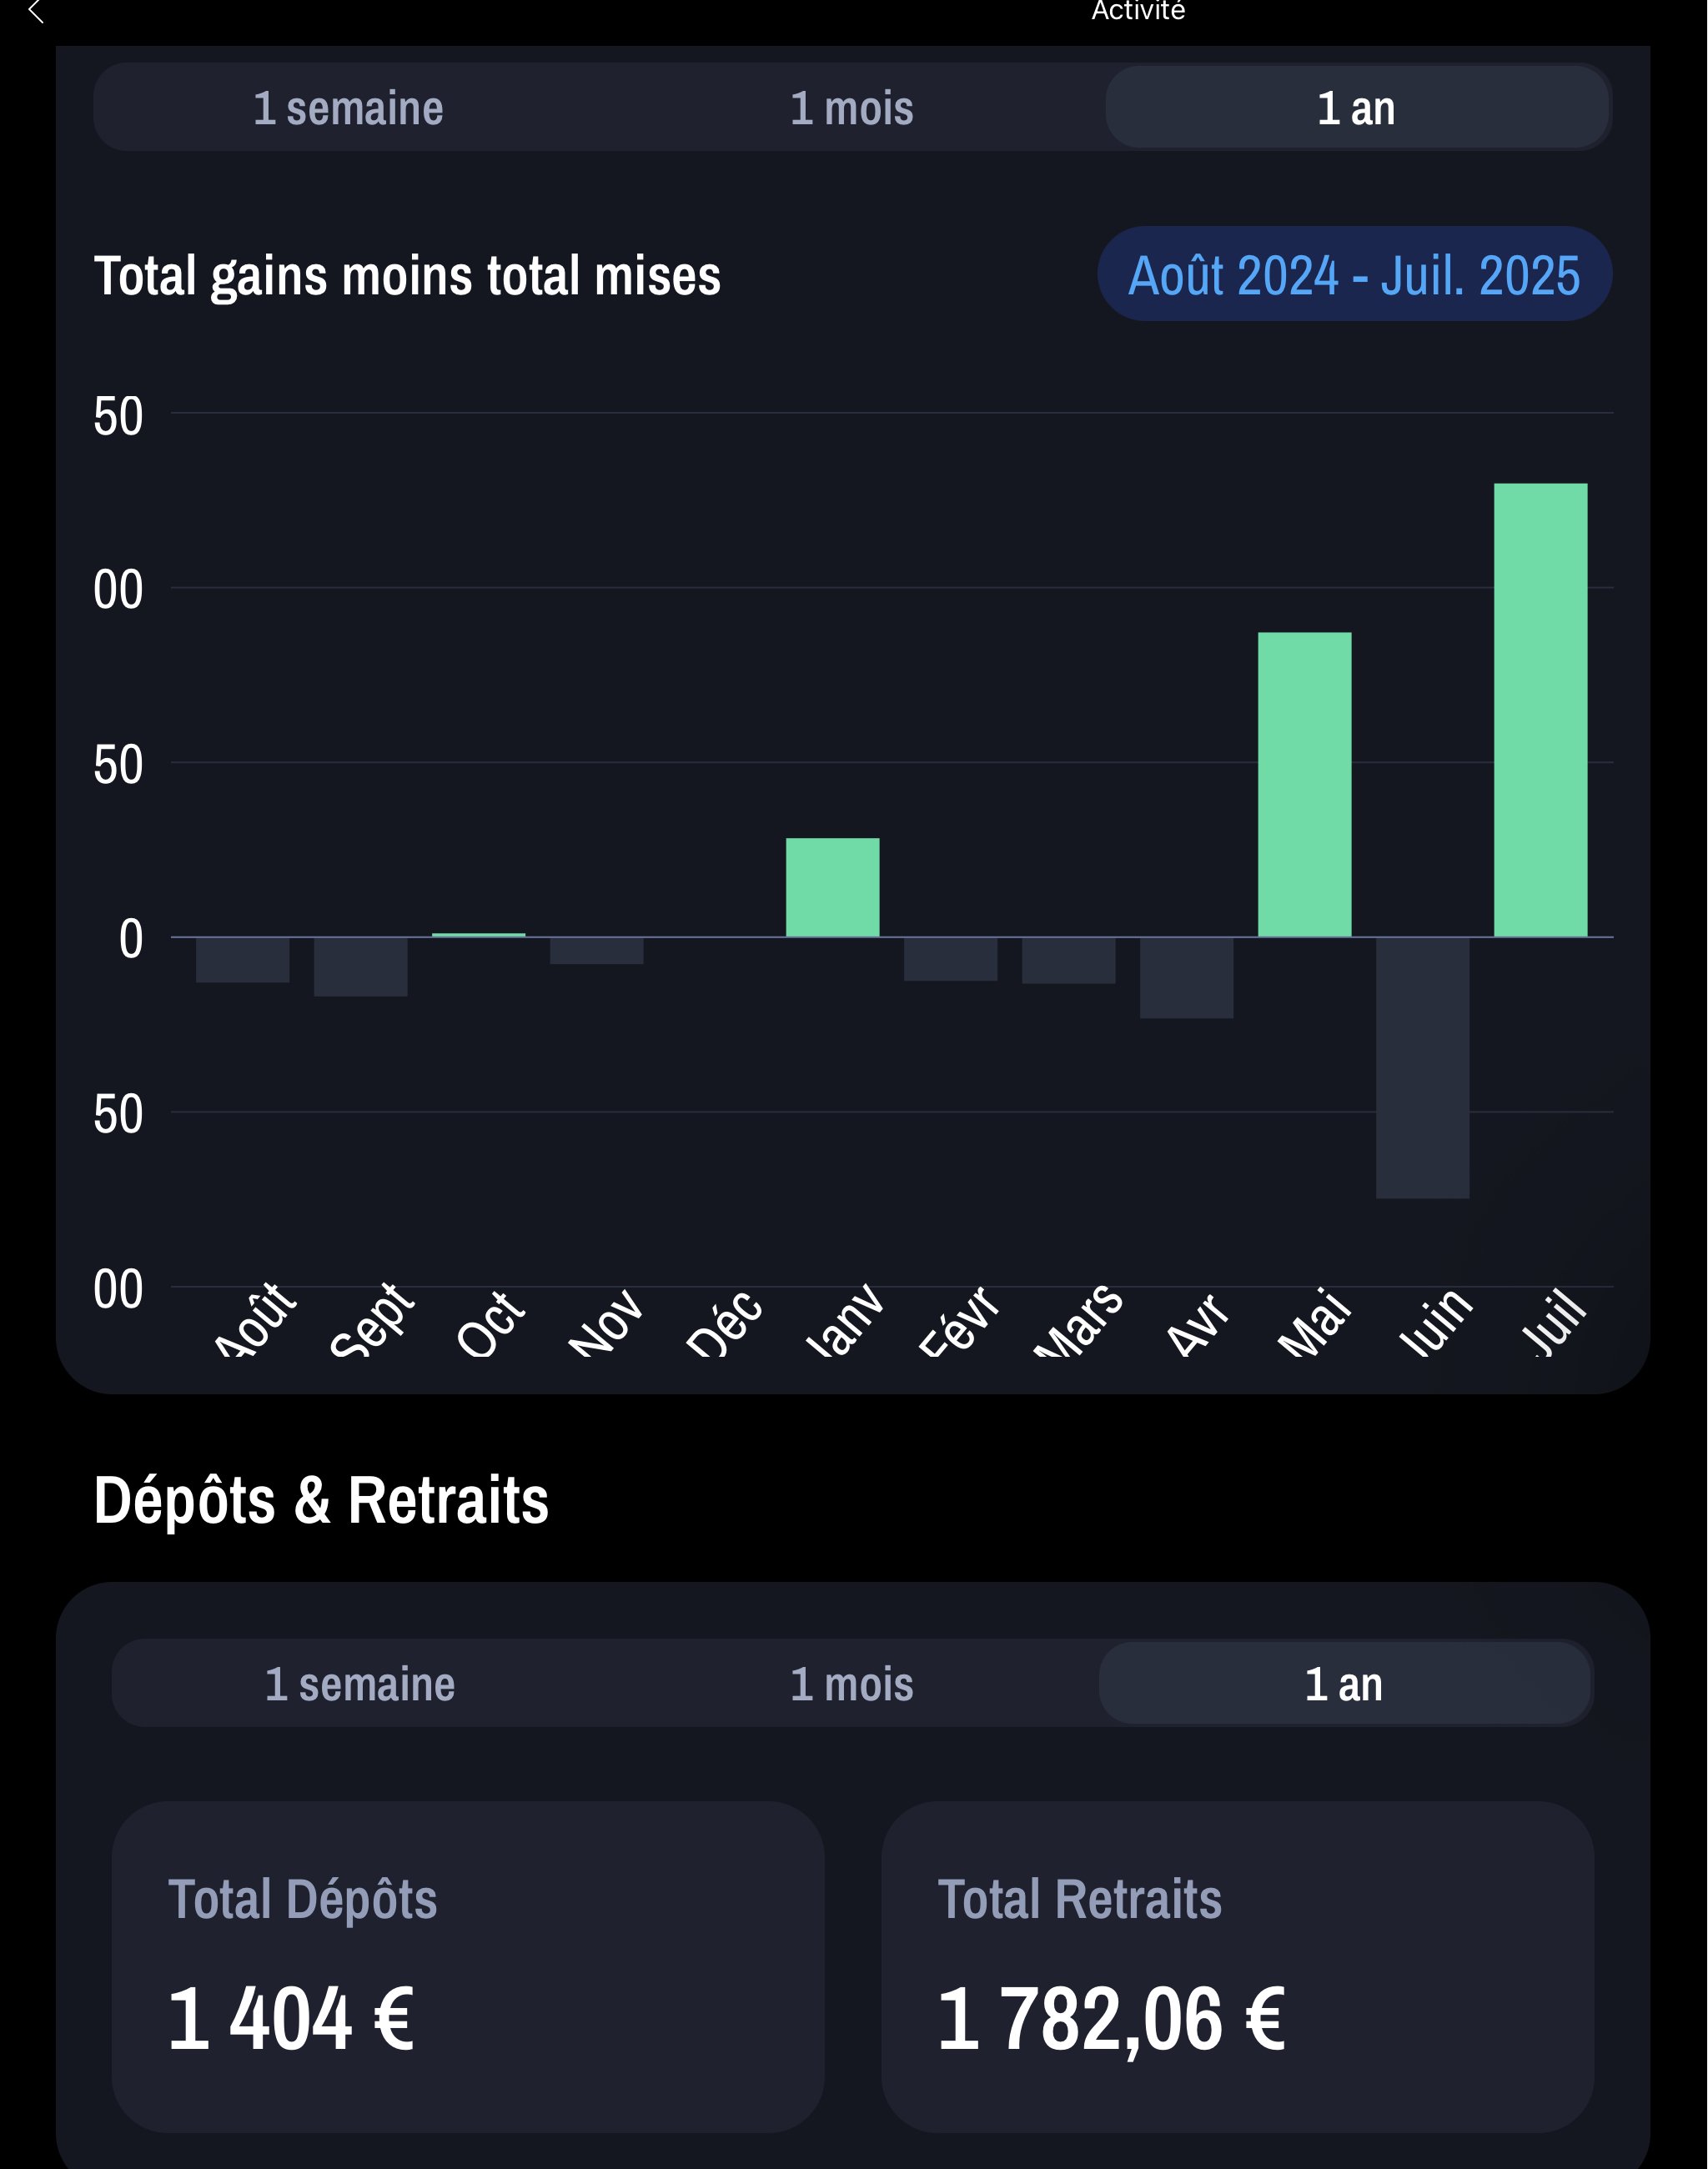Choose '1 mois' under Dépôts & Retraits
Screen dimensions: 1708x2169
click(x=852, y=1684)
